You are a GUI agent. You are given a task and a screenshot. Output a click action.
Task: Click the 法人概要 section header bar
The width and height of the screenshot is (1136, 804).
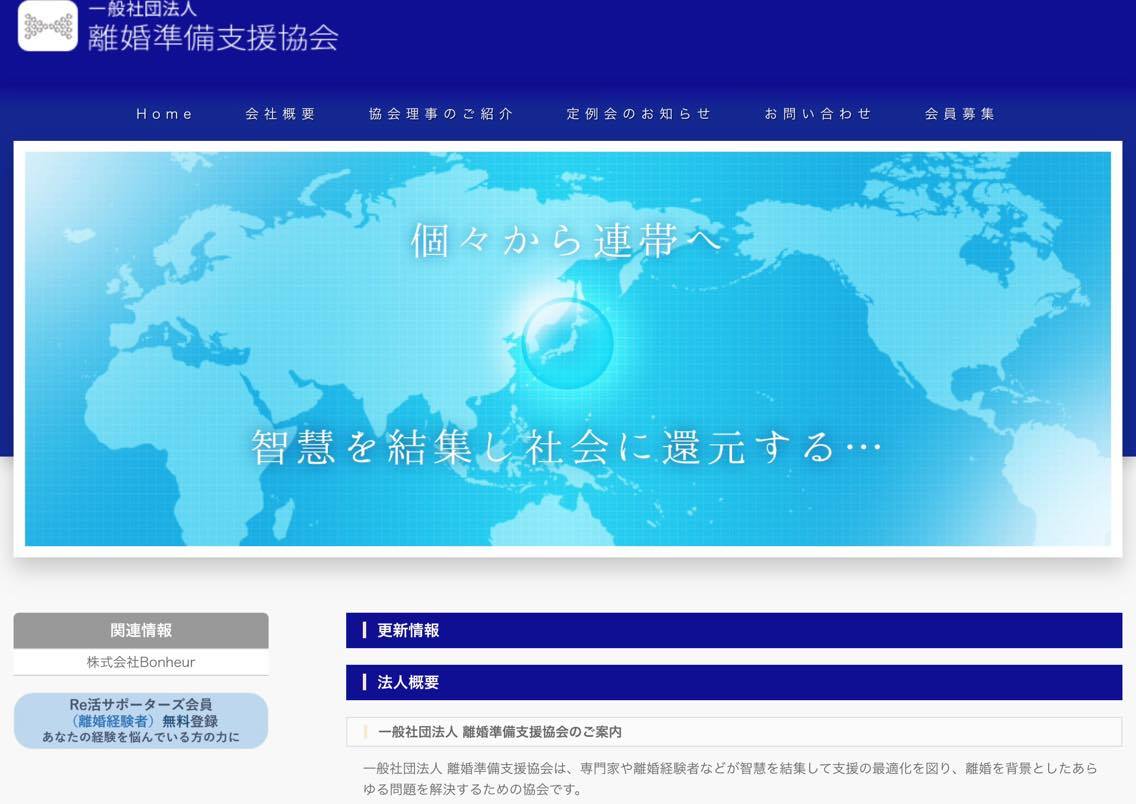click(x=735, y=682)
